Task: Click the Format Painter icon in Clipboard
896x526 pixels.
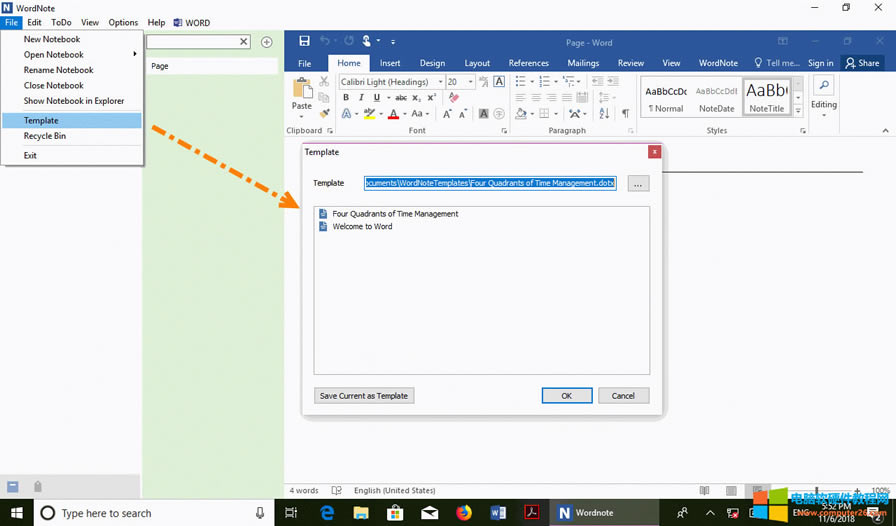Action: [324, 114]
